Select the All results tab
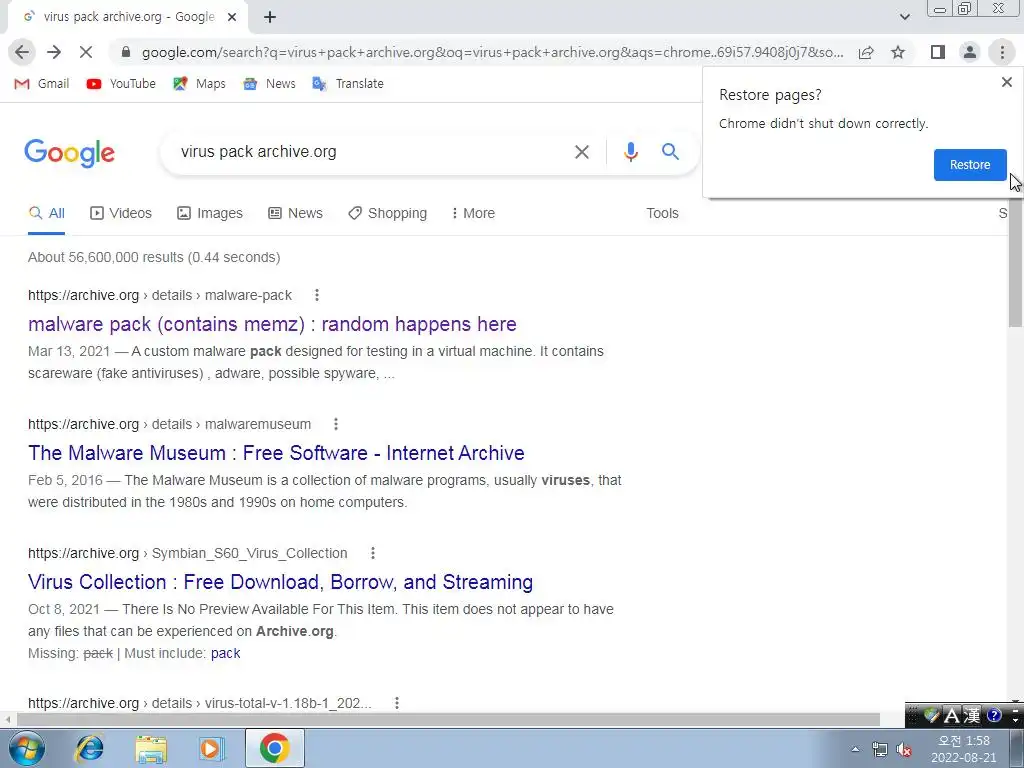The width and height of the screenshot is (1024, 768). coord(46,214)
